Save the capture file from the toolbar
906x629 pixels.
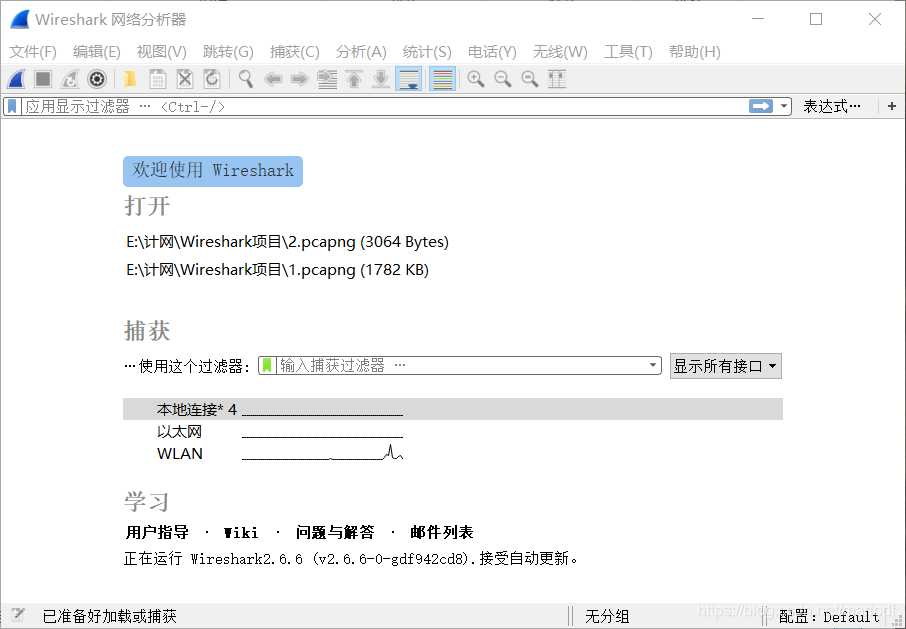point(158,79)
